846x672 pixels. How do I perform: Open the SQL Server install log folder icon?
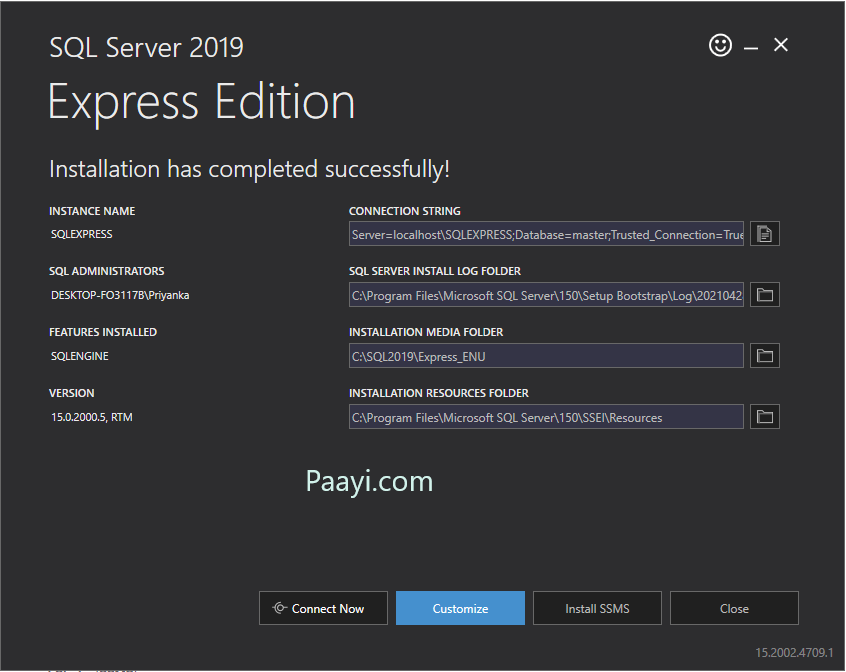point(765,295)
